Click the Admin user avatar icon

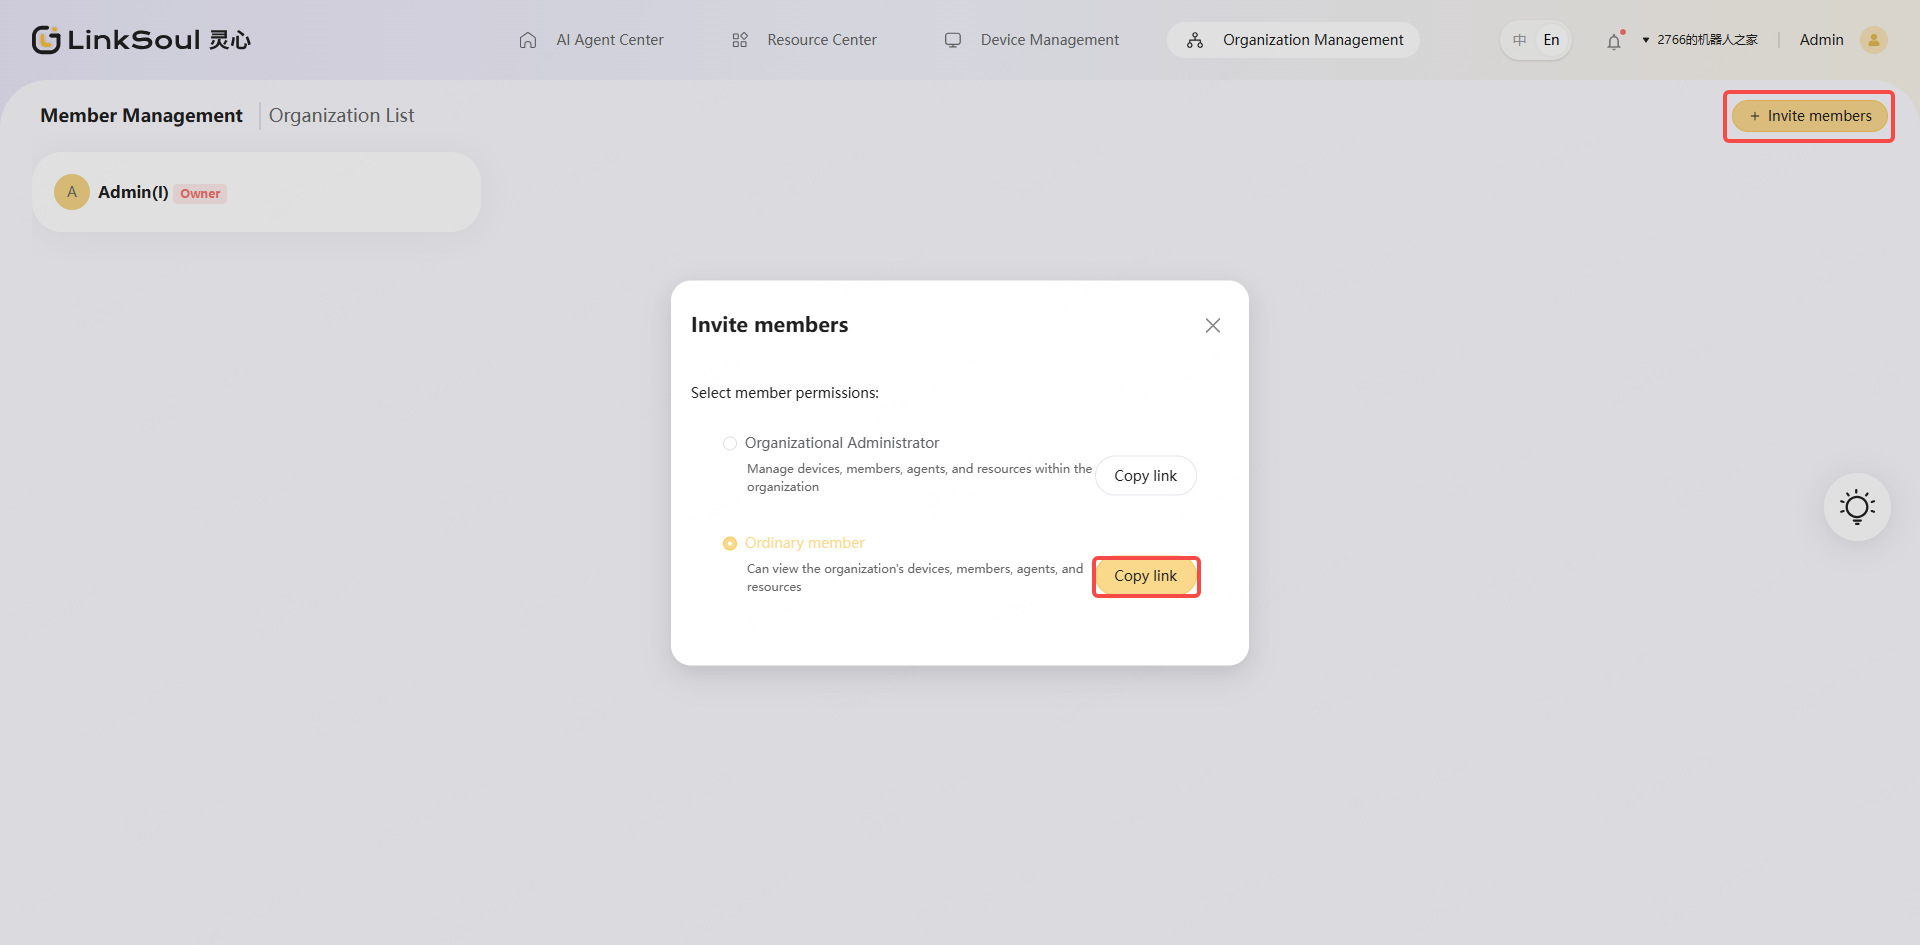tap(1873, 40)
